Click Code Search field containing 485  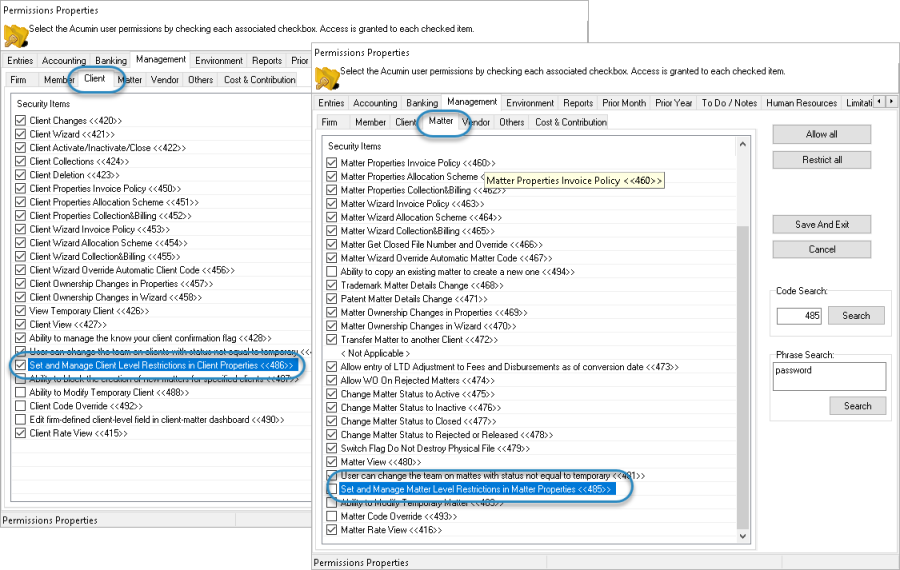click(799, 316)
